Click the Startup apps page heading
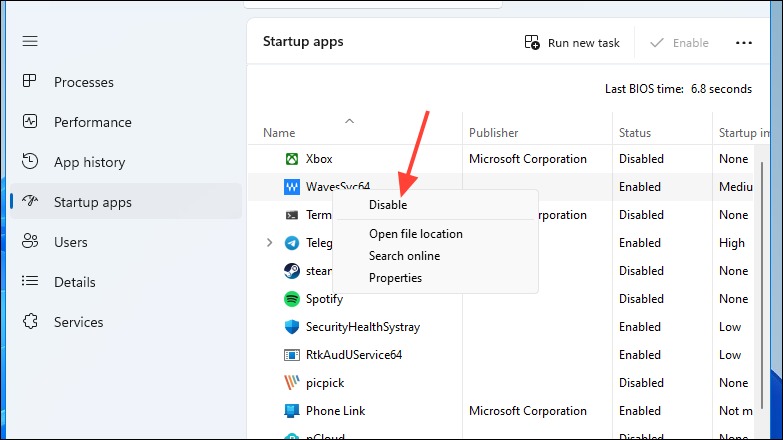The image size is (783, 440). click(303, 41)
